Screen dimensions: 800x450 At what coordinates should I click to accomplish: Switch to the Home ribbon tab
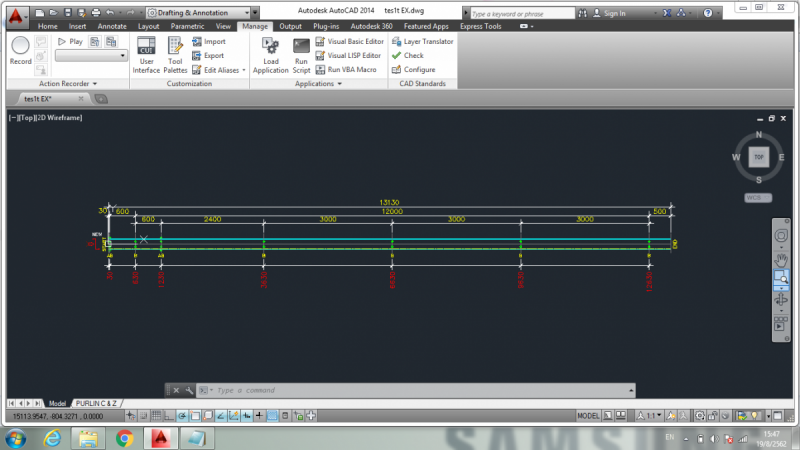click(47, 26)
